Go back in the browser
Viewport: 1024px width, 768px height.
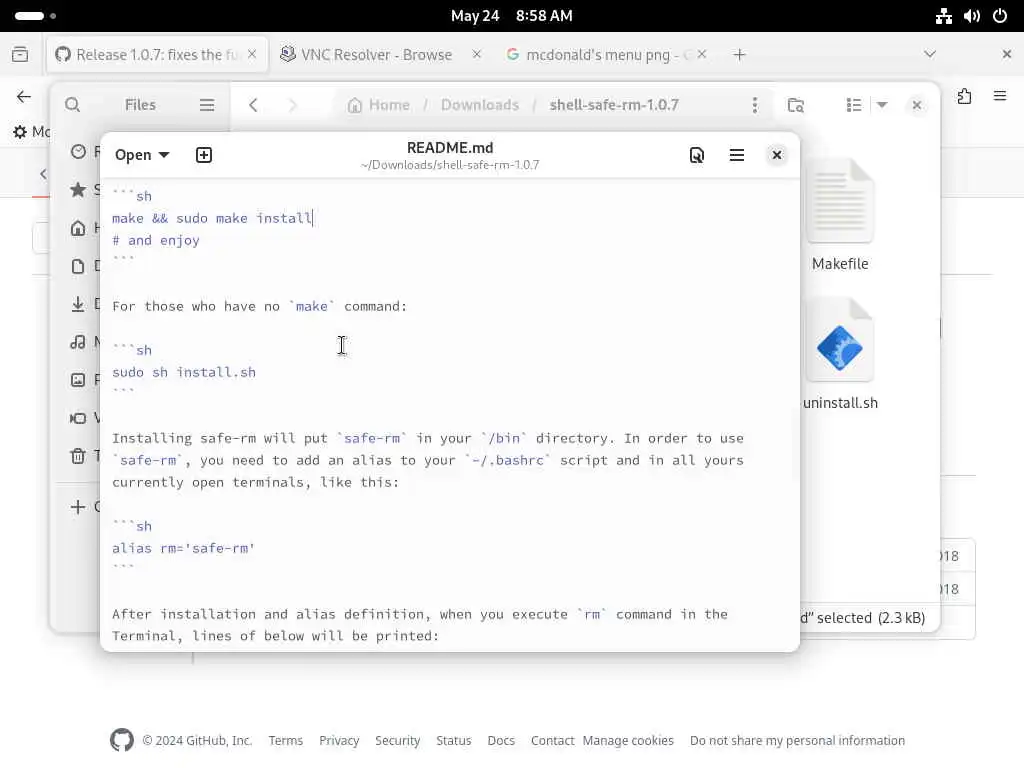pyautogui.click(x=24, y=97)
